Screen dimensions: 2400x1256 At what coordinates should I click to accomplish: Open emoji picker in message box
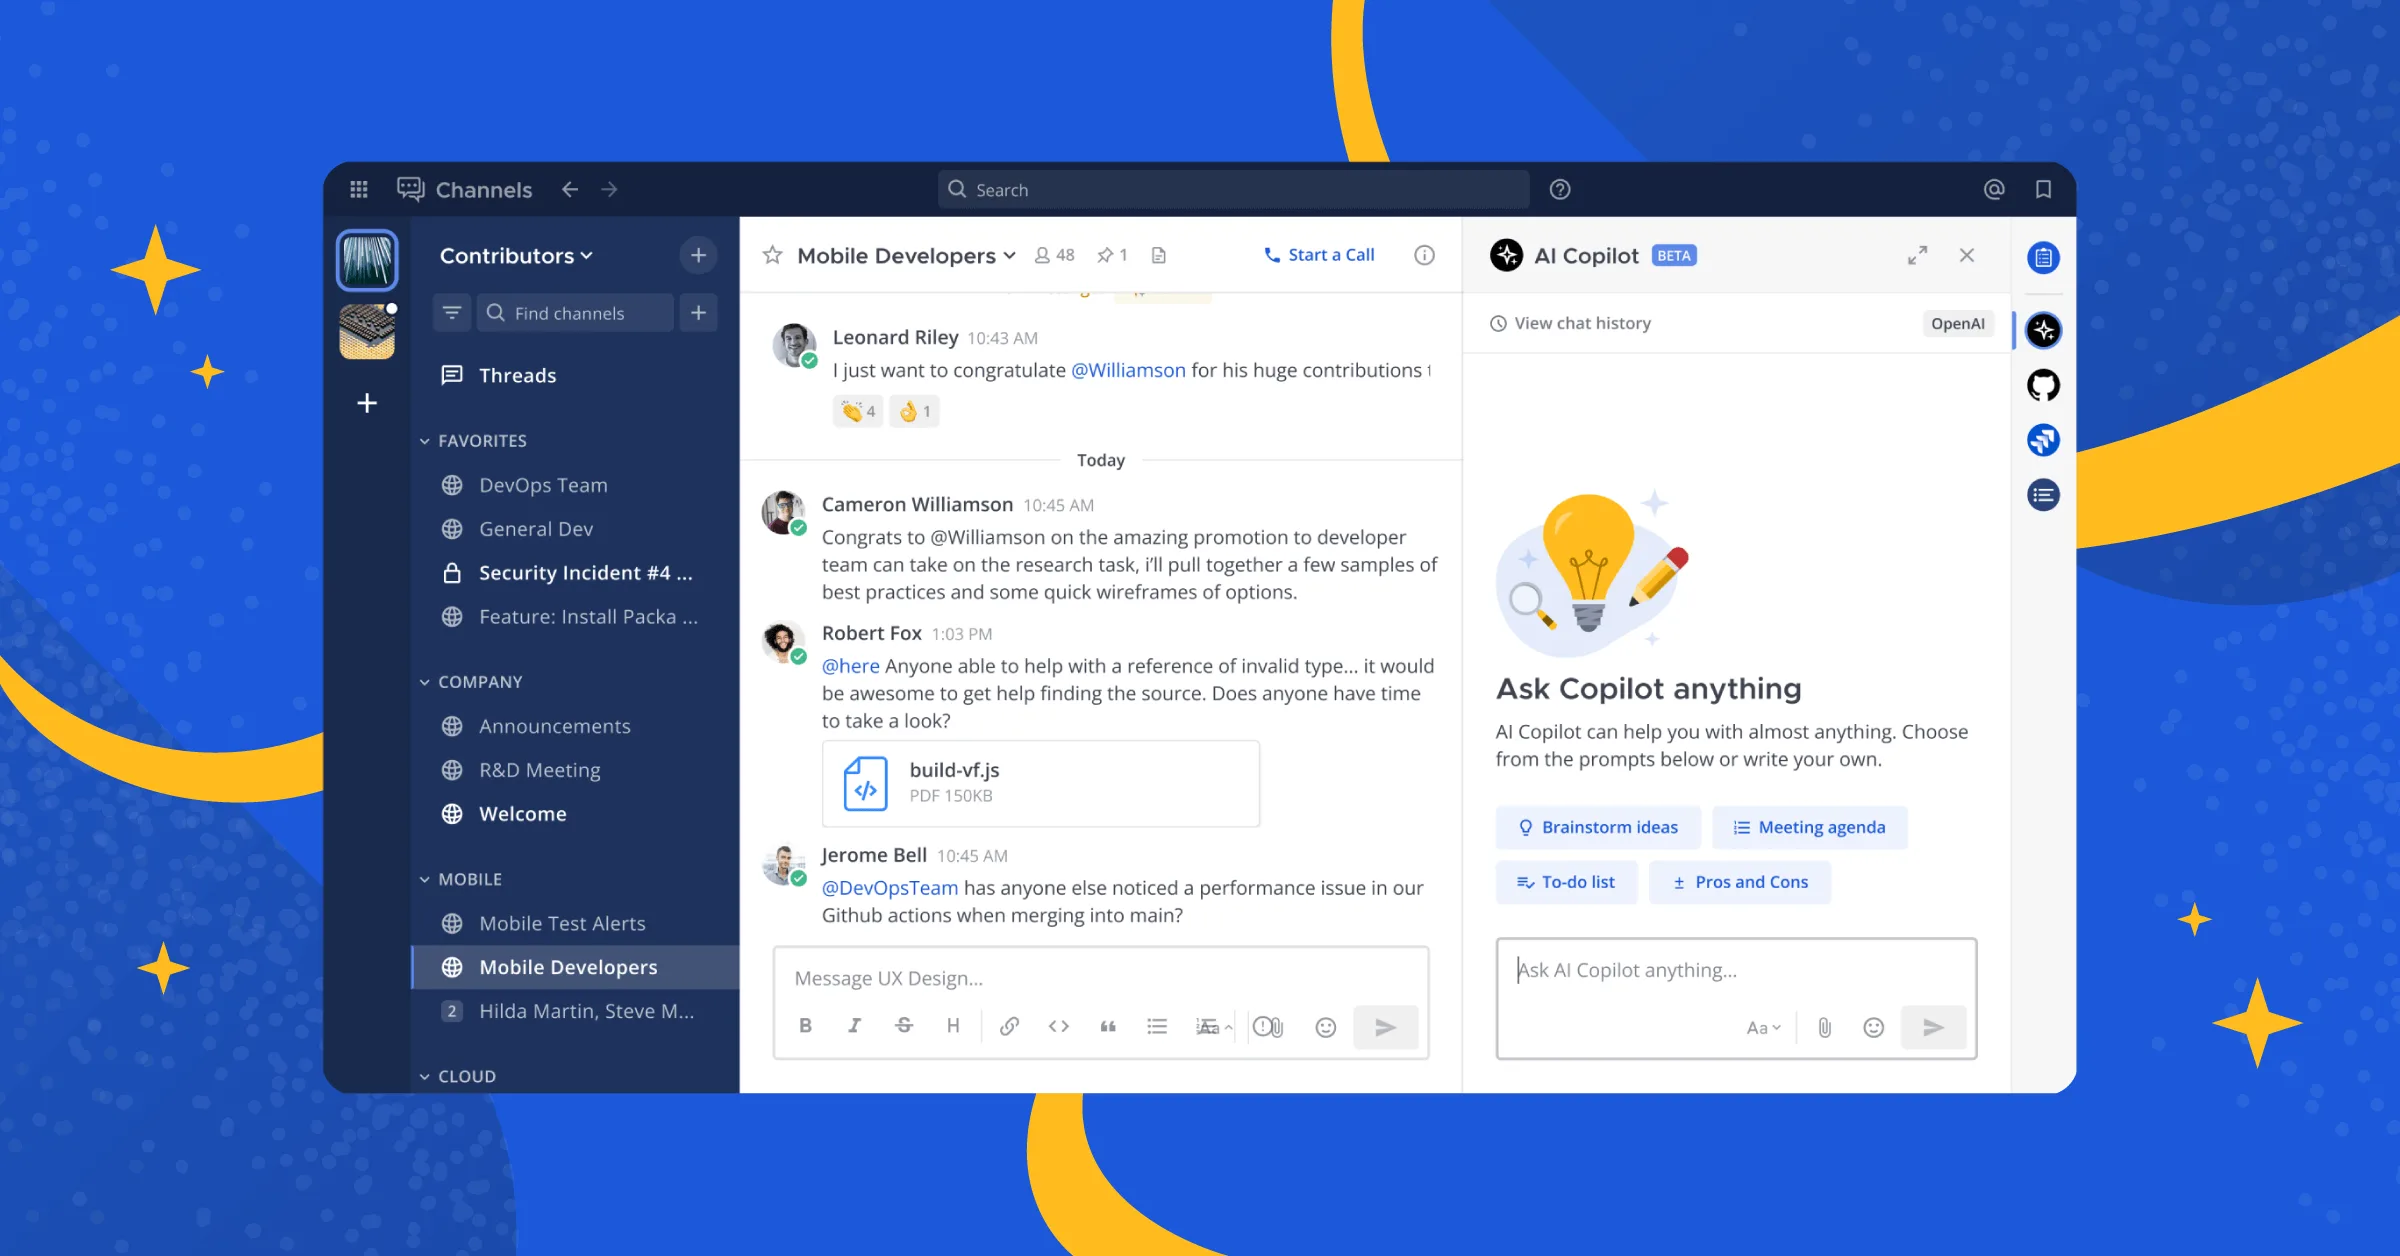click(1326, 1027)
